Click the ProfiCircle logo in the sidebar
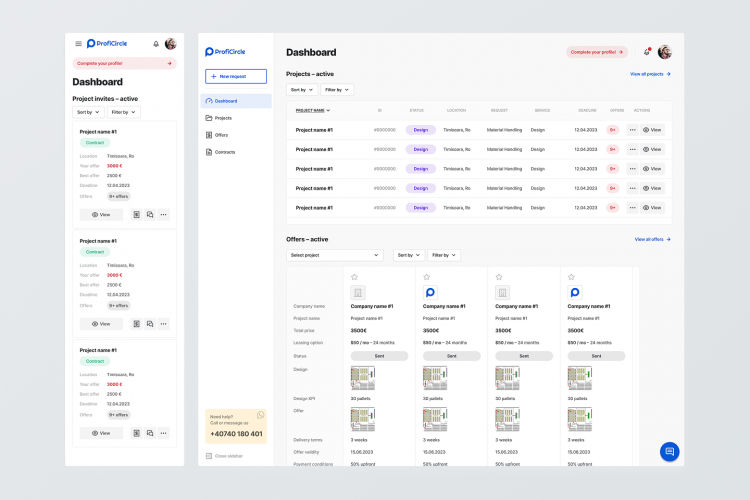 click(x=225, y=52)
